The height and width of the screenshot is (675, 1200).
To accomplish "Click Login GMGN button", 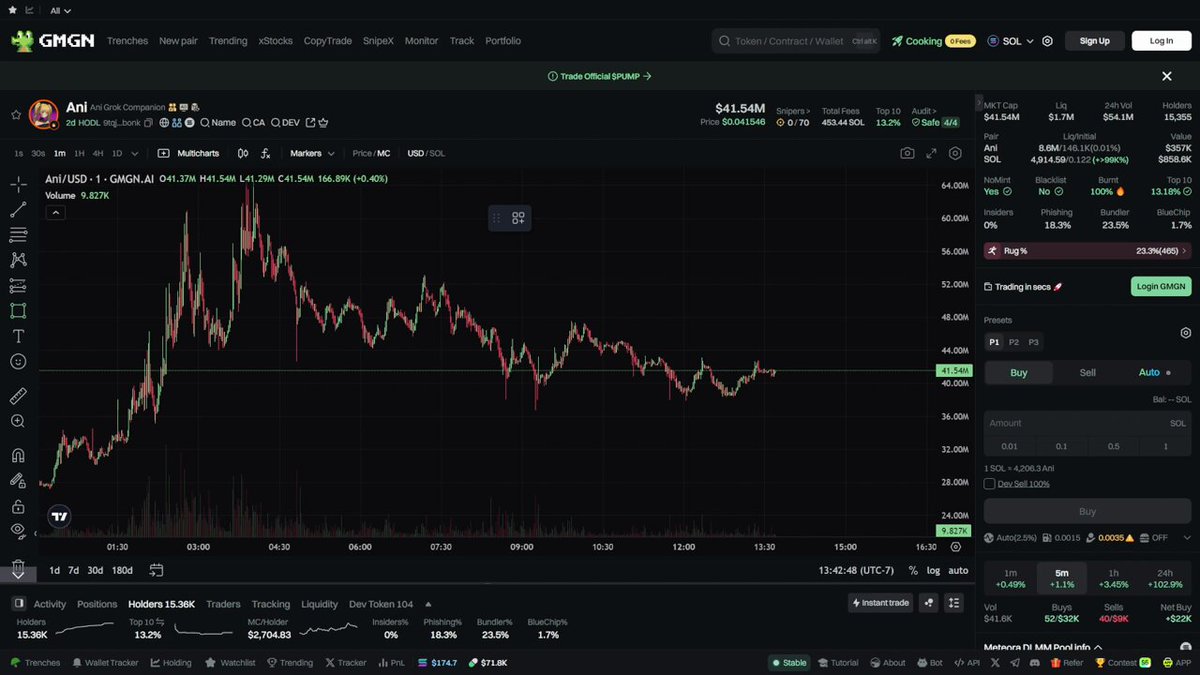I will pos(1161,286).
